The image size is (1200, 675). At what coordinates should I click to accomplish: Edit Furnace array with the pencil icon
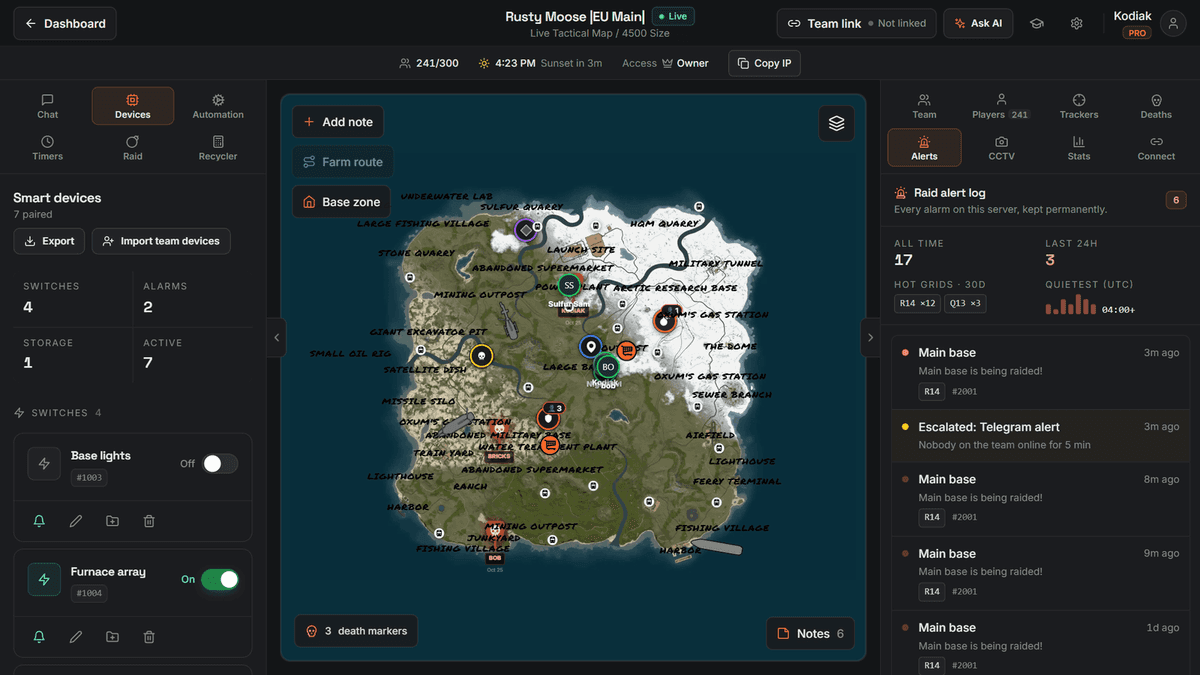click(76, 637)
